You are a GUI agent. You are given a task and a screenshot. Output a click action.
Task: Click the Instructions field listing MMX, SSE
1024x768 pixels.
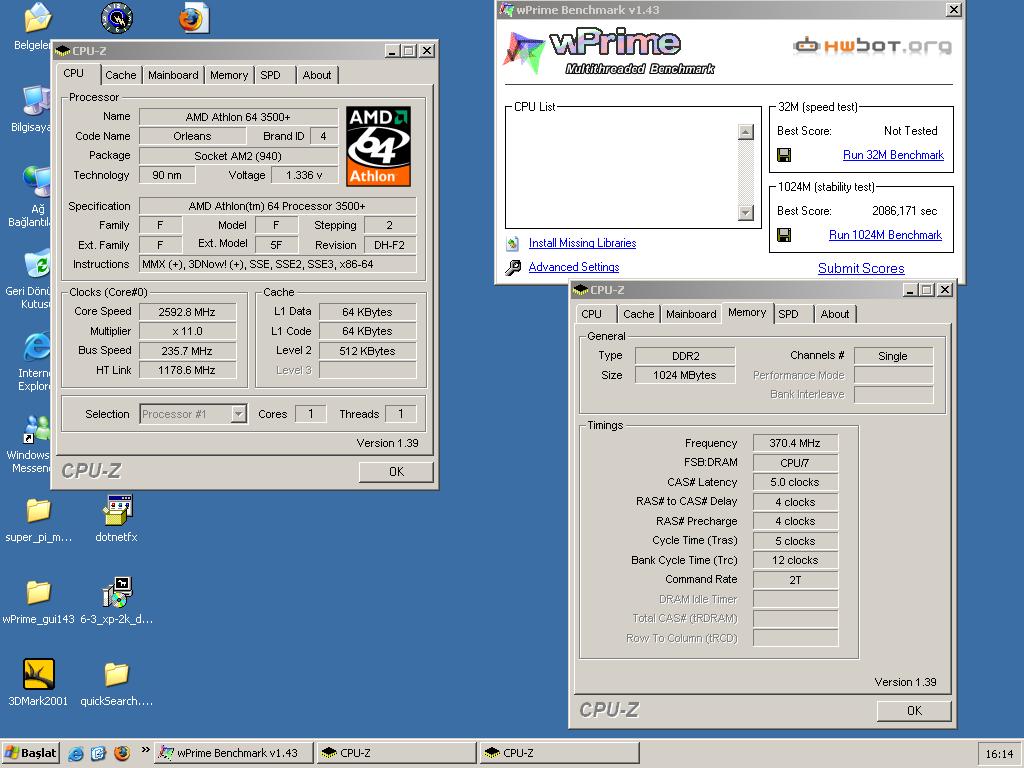tap(278, 264)
